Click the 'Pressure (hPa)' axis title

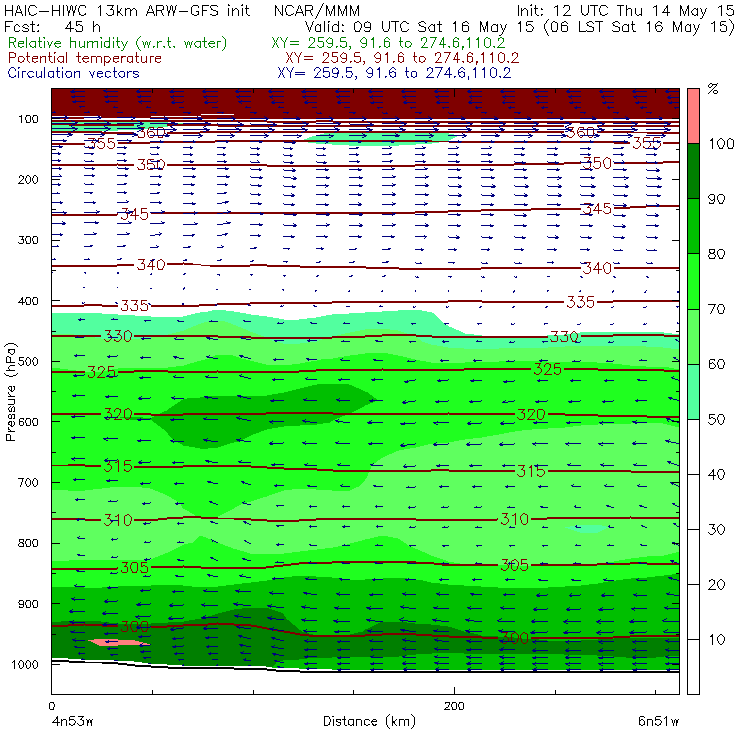(11, 392)
